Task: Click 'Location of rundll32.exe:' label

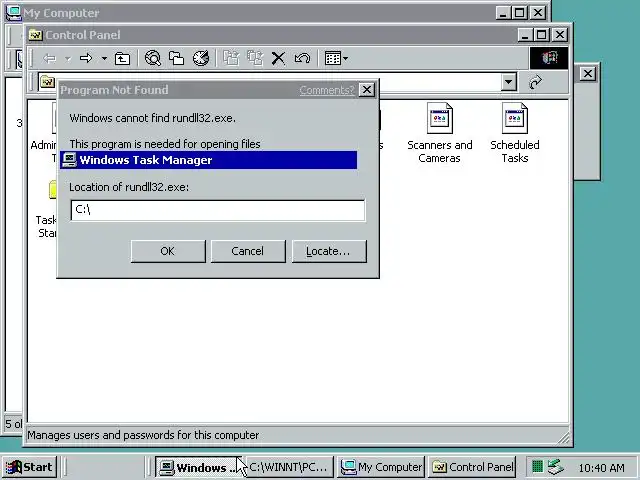Action: [129, 187]
